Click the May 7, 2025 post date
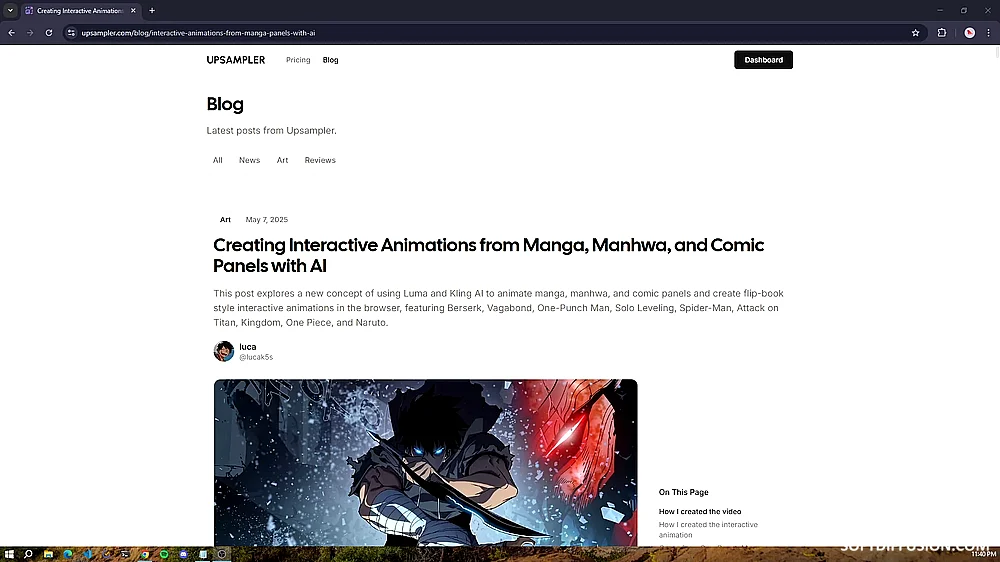 267,219
